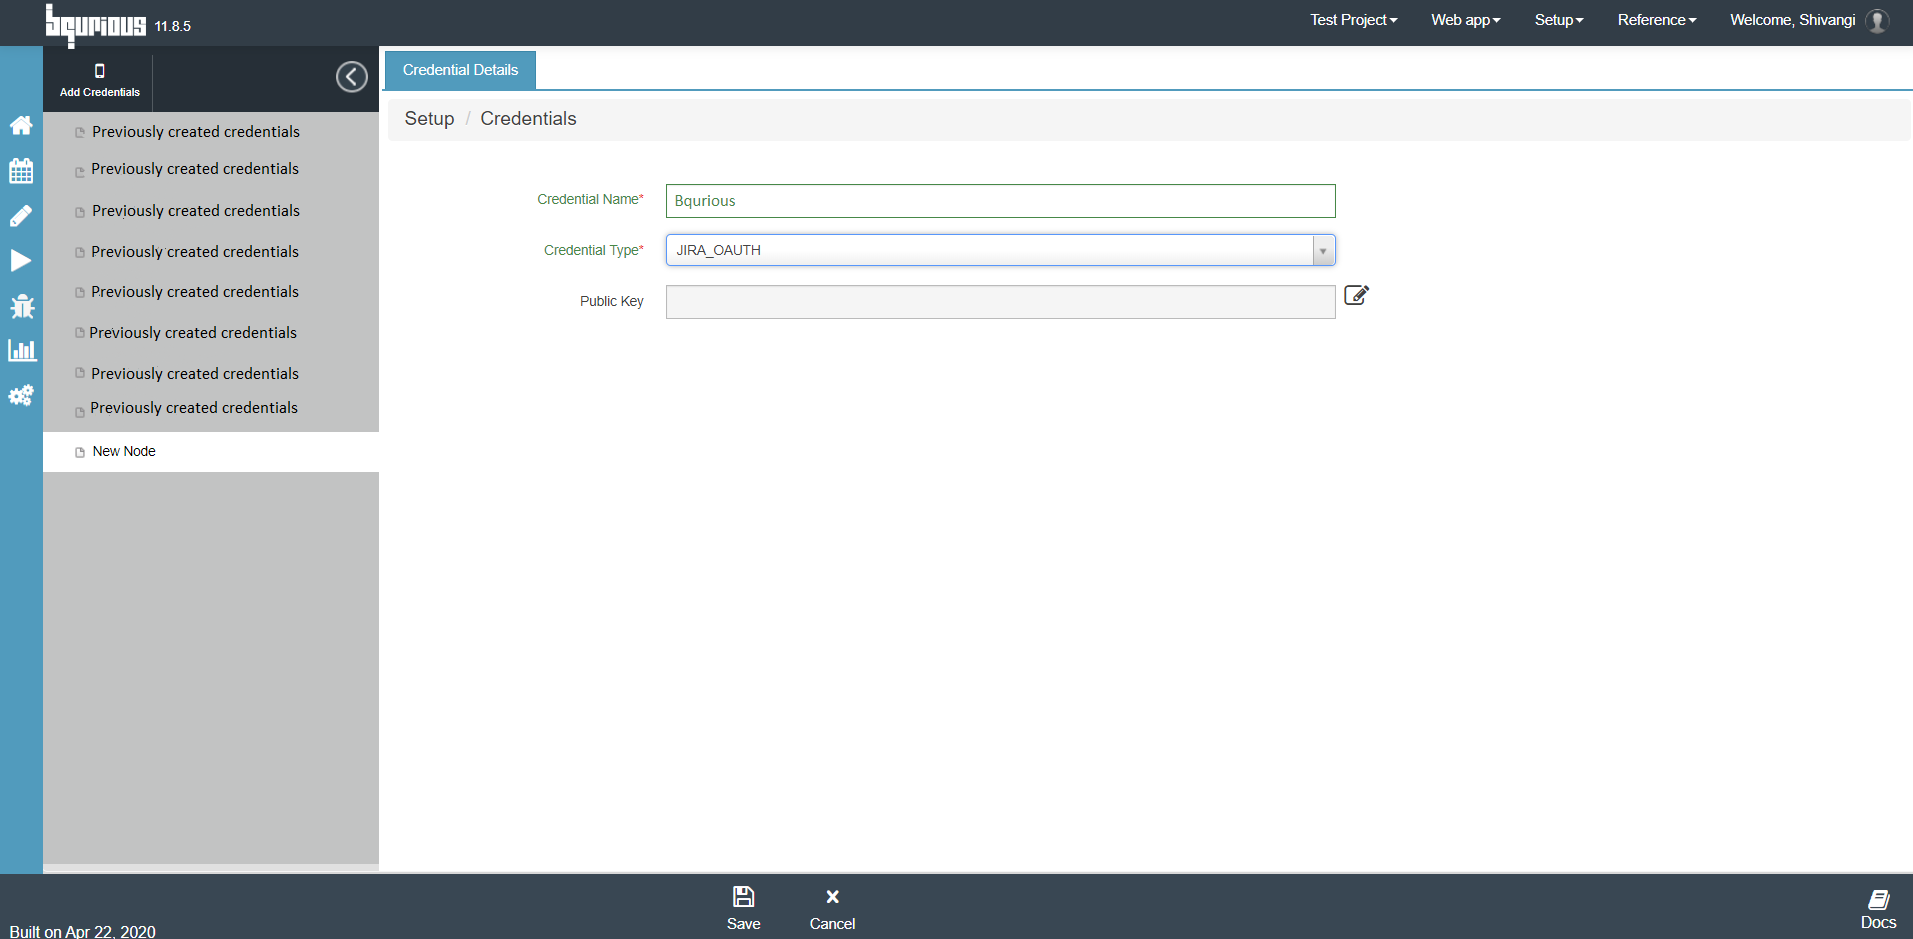Select third Previously created credentials item
Screen dimensions: 1913x939
tap(196, 211)
